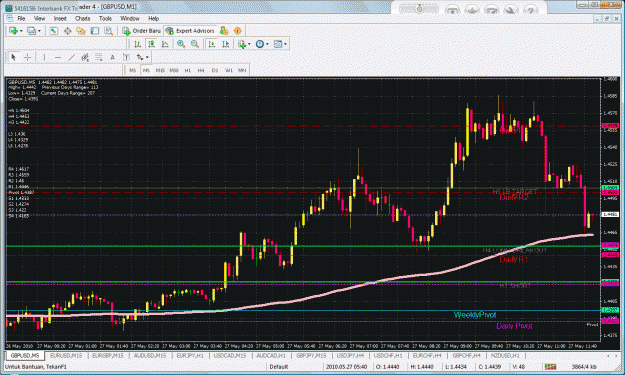Open the Help menu
Viewport: 625px width, 375px height.
pos(153,18)
